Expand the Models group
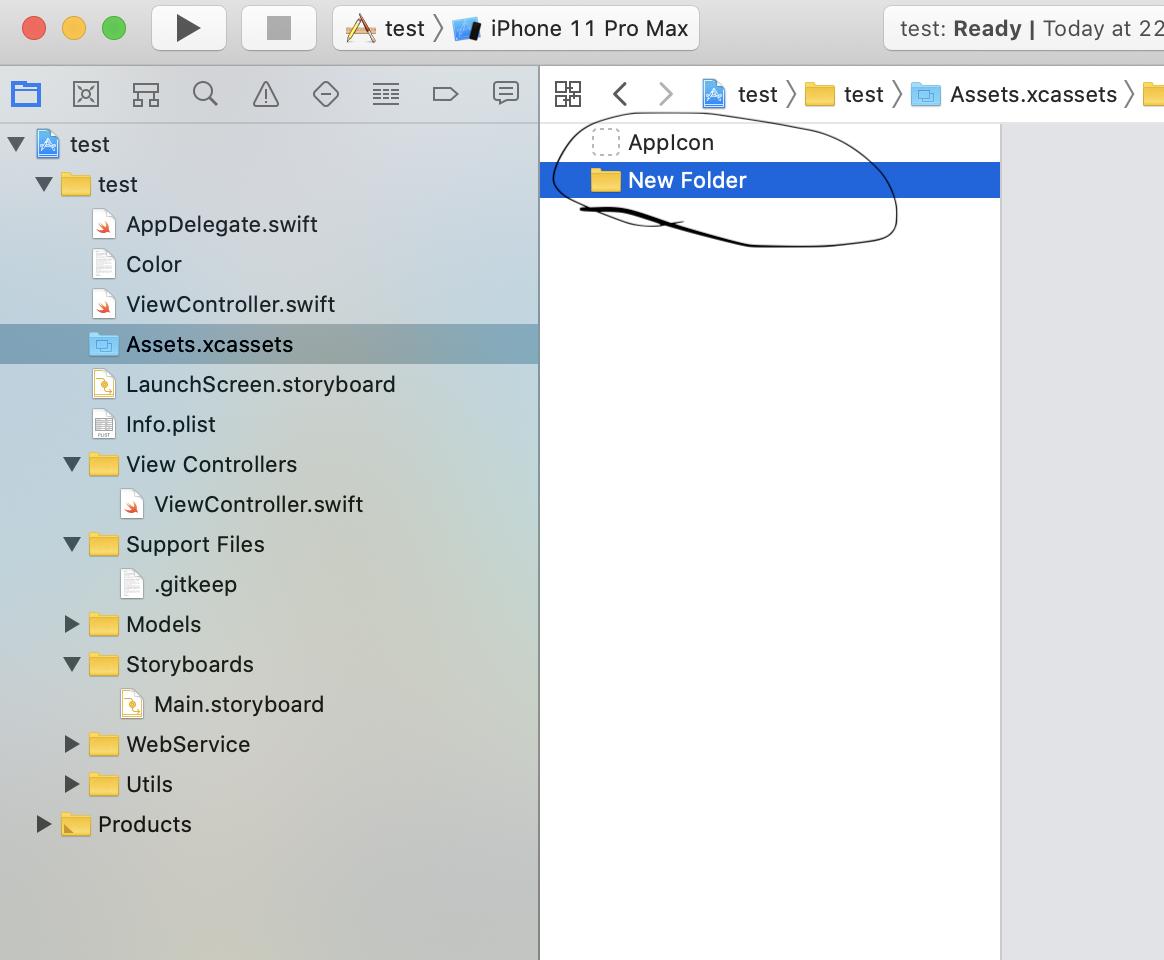Screen dimensions: 1164x960 click(x=73, y=624)
